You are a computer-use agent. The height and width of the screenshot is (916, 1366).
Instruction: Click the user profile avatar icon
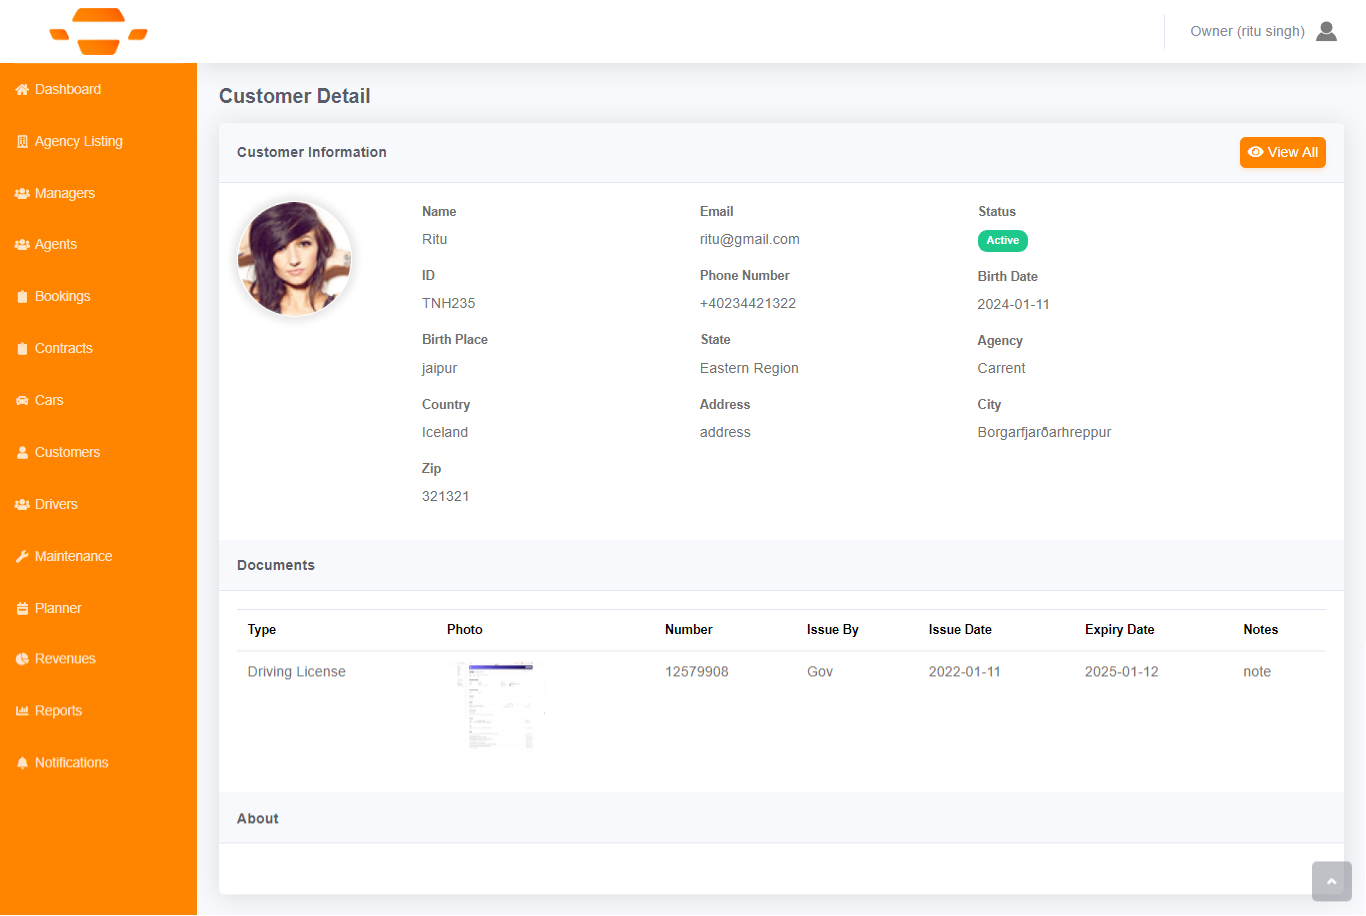tap(1326, 31)
